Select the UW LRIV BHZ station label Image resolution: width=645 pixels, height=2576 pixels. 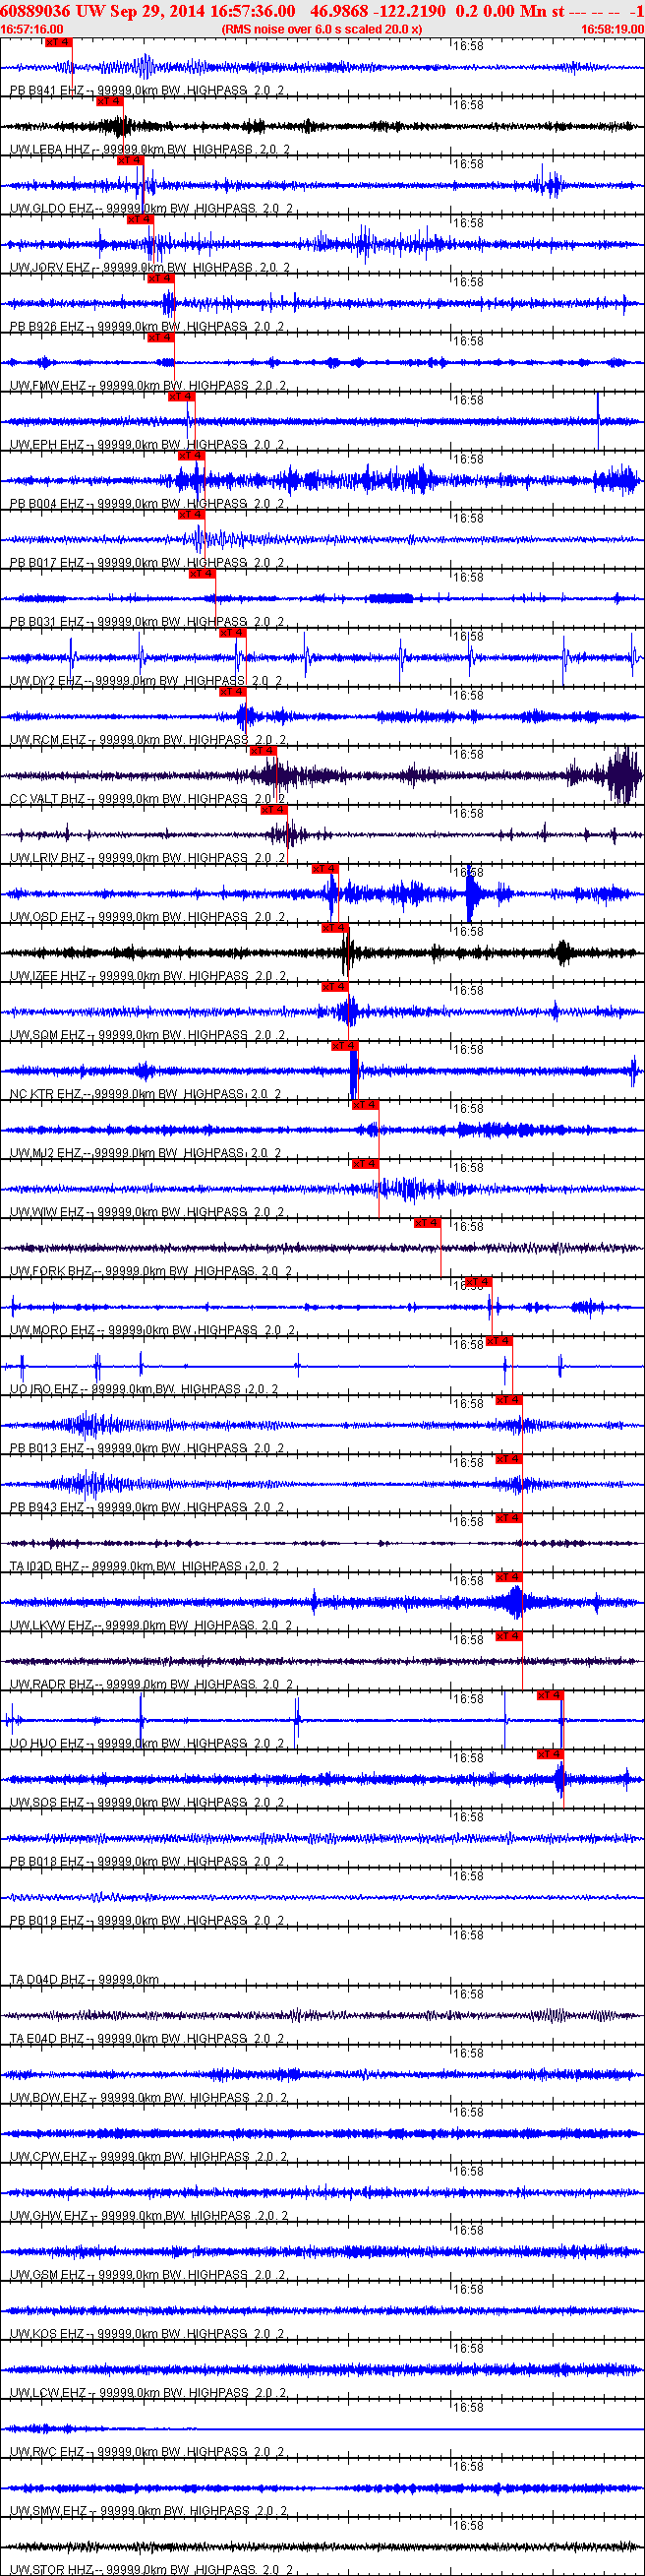point(147,857)
